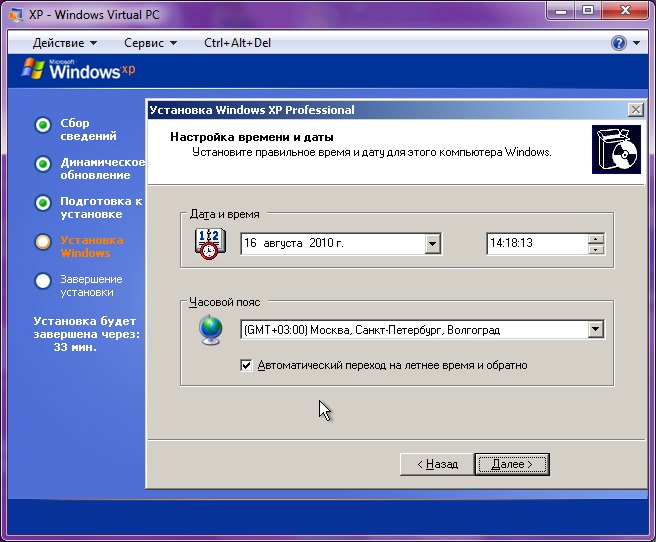The image size is (656, 542).
Task: Close the Установка Windows XP Professional dialog
Action: 636,110
